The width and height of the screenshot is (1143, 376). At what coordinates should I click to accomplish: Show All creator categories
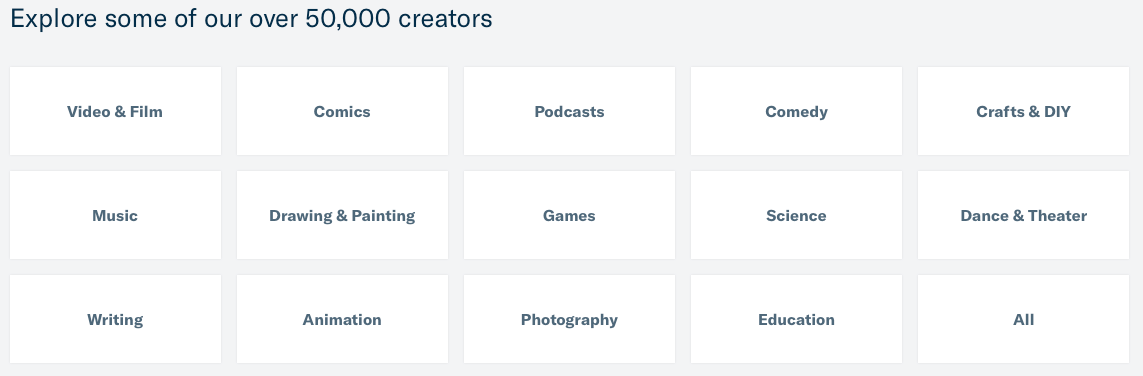click(1023, 319)
